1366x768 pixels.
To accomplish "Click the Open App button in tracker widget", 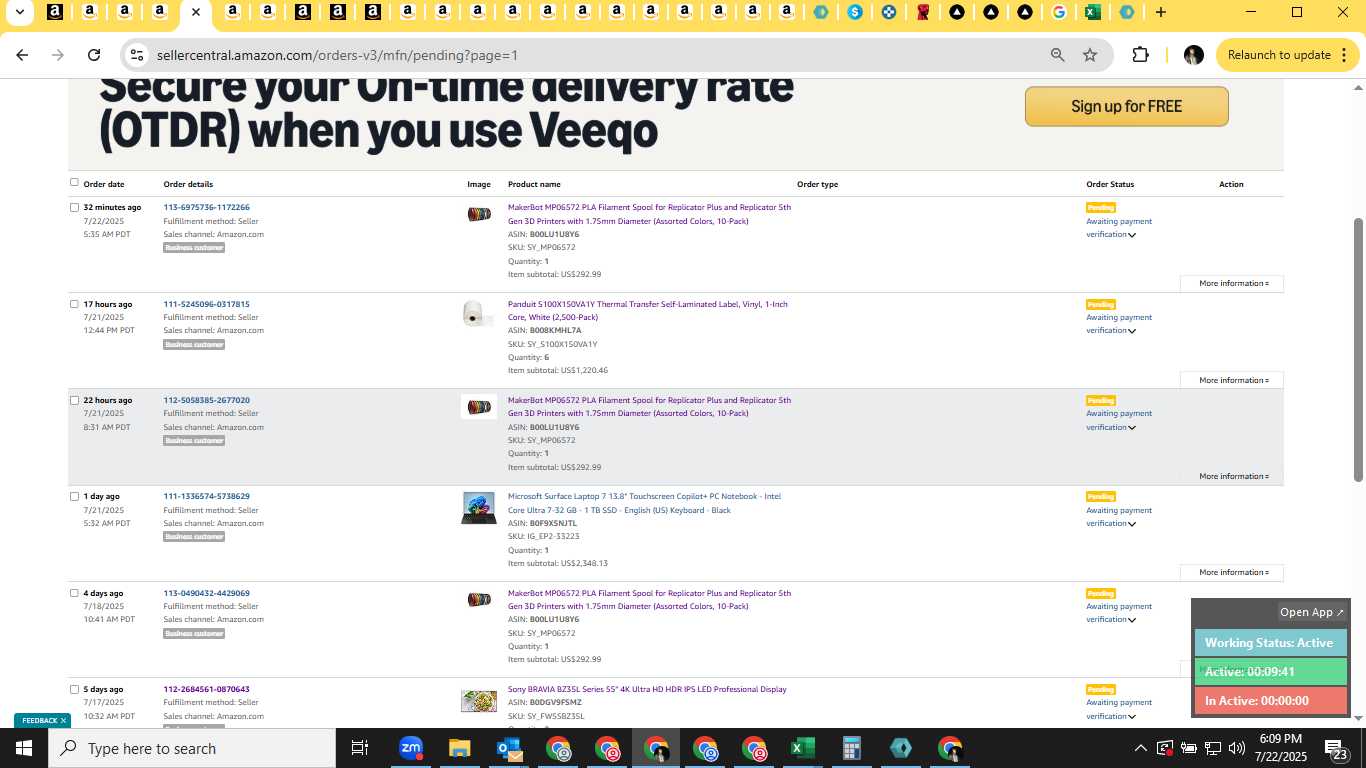I will tap(1312, 612).
